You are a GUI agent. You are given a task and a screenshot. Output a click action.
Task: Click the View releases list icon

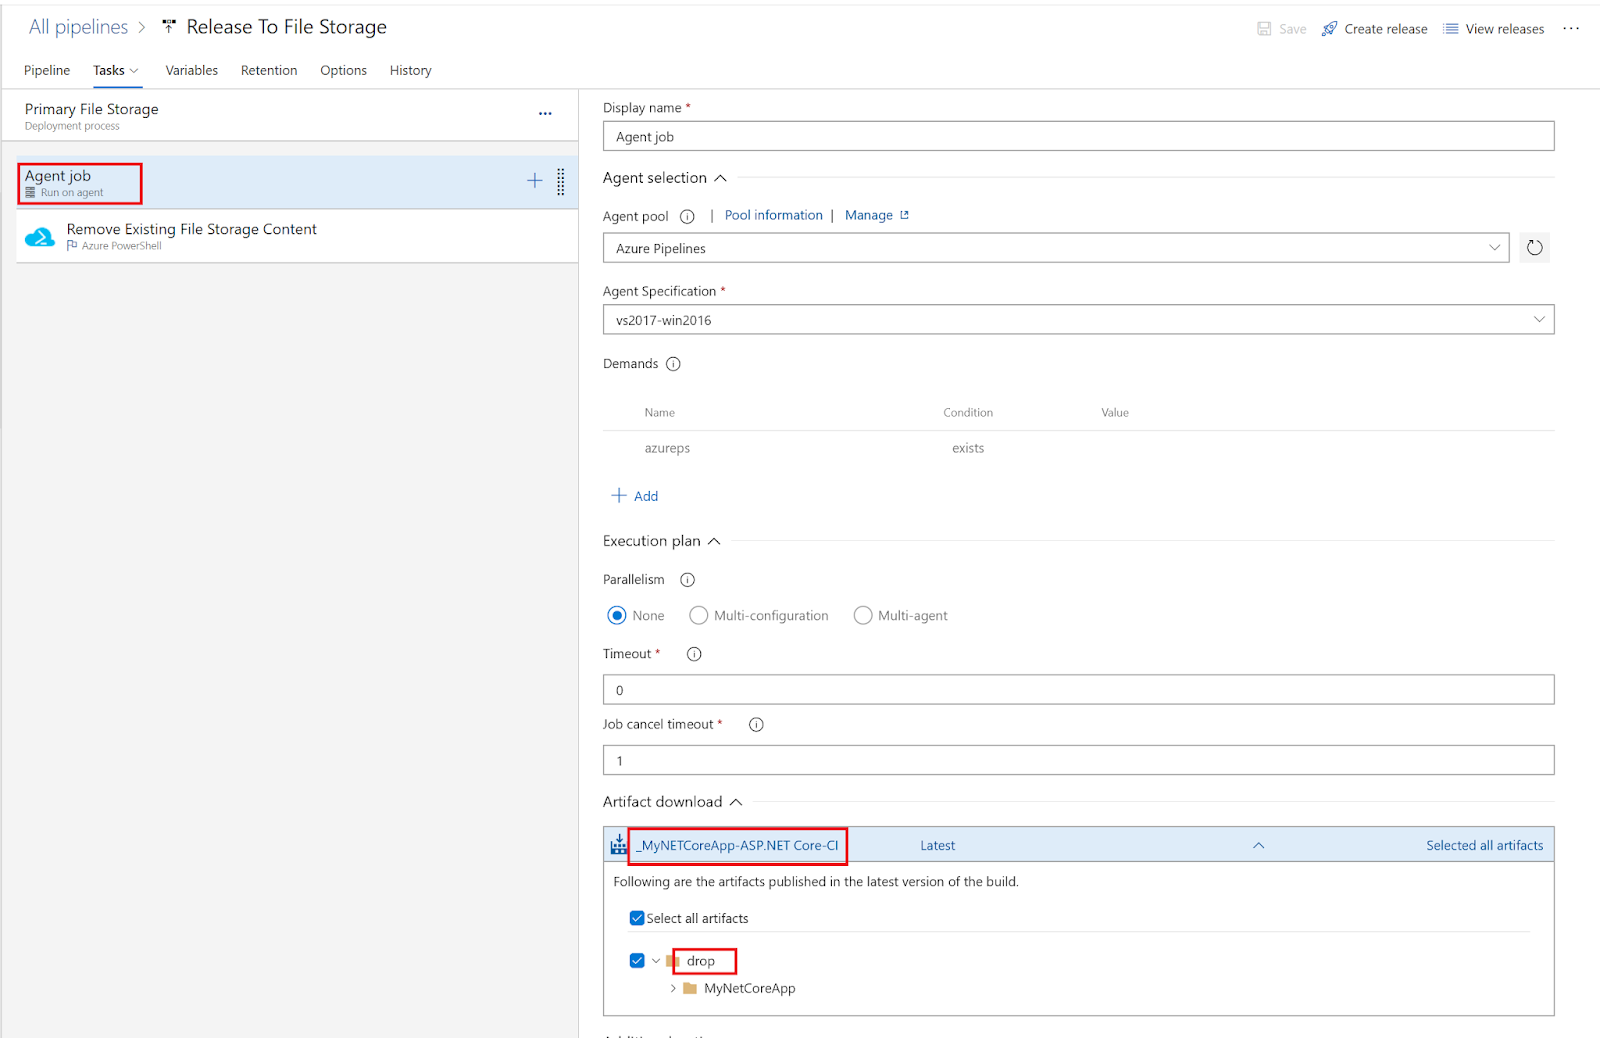click(x=1451, y=28)
